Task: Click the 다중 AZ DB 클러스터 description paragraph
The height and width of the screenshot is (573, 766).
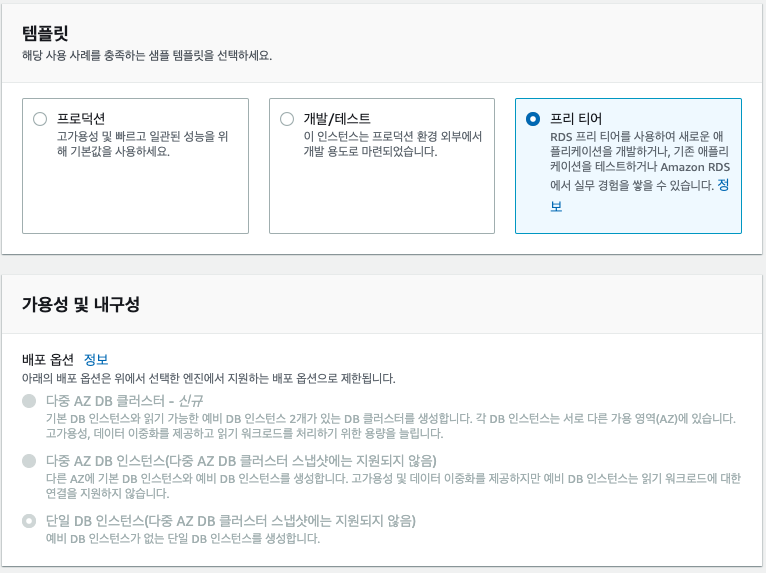Action: point(391,426)
